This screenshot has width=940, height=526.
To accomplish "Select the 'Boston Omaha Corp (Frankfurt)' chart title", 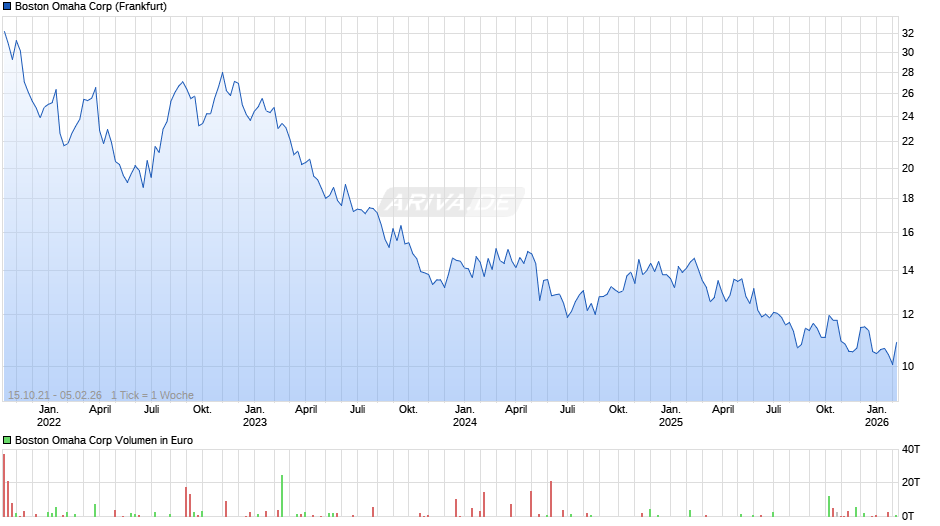I will 91,7.
